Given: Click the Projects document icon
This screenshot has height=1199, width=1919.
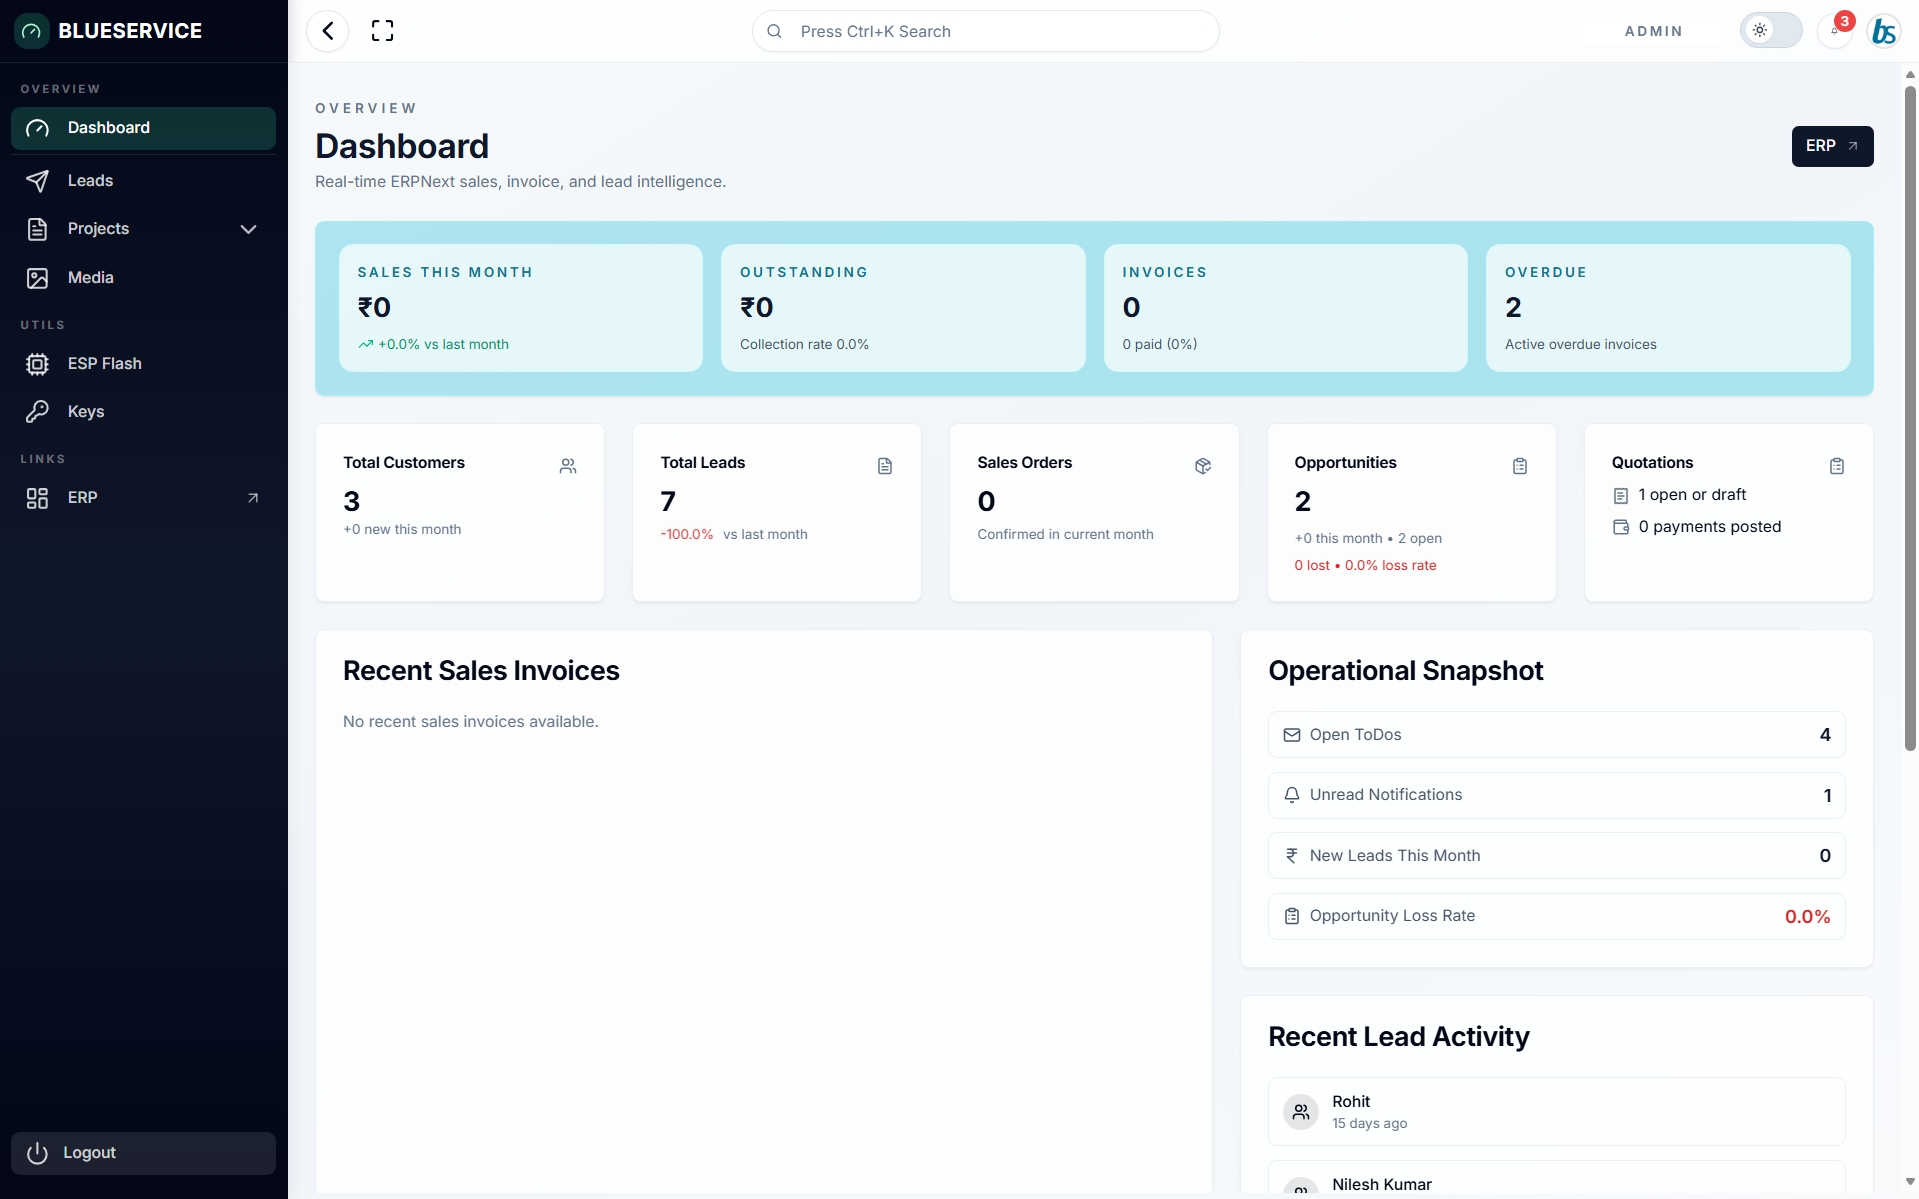Looking at the screenshot, I should click(x=37, y=229).
